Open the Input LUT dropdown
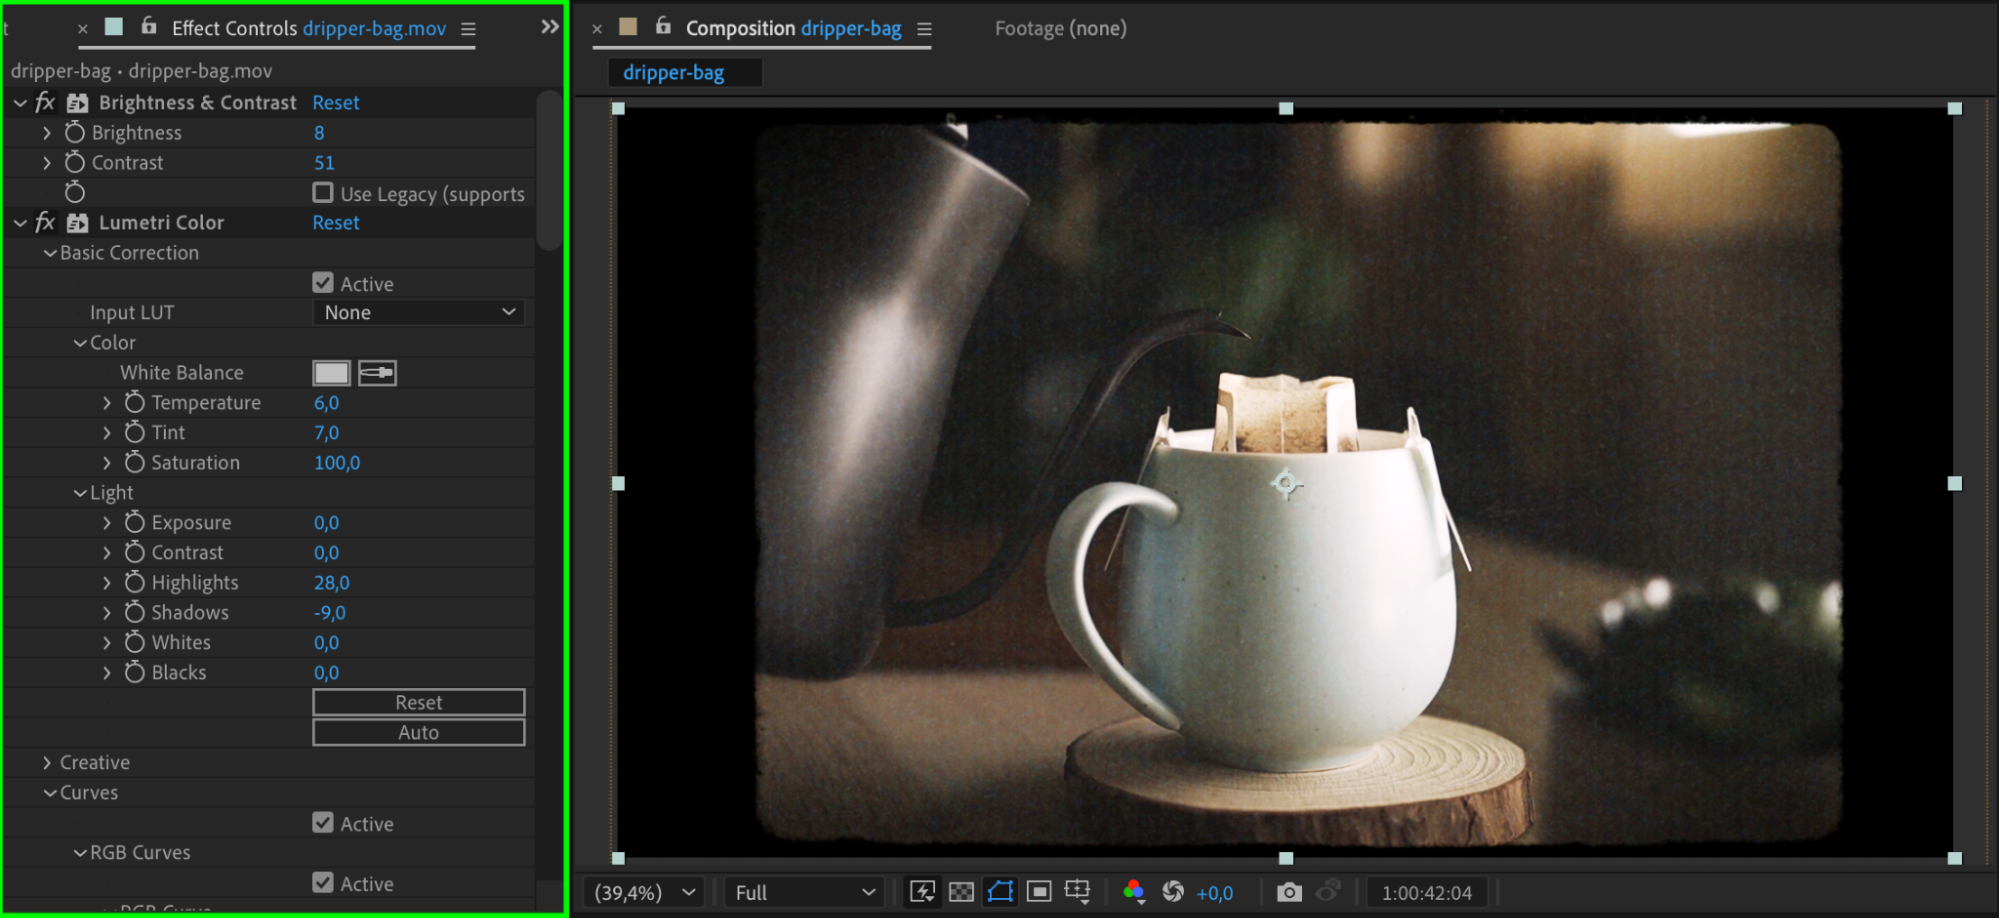This screenshot has width=1999, height=918. tap(418, 313)
